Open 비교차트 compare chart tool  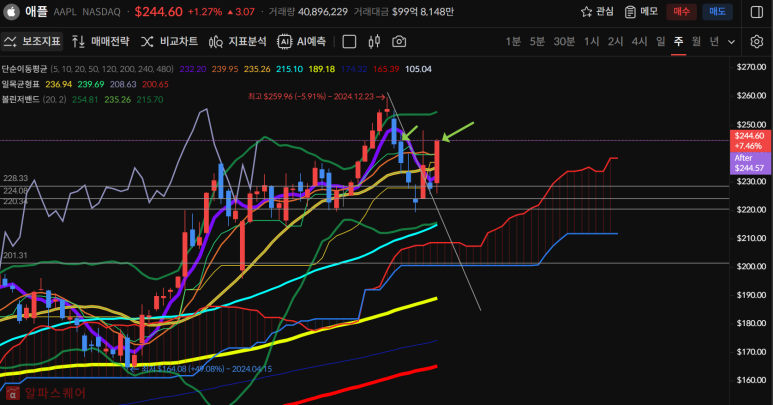point(169,42)
